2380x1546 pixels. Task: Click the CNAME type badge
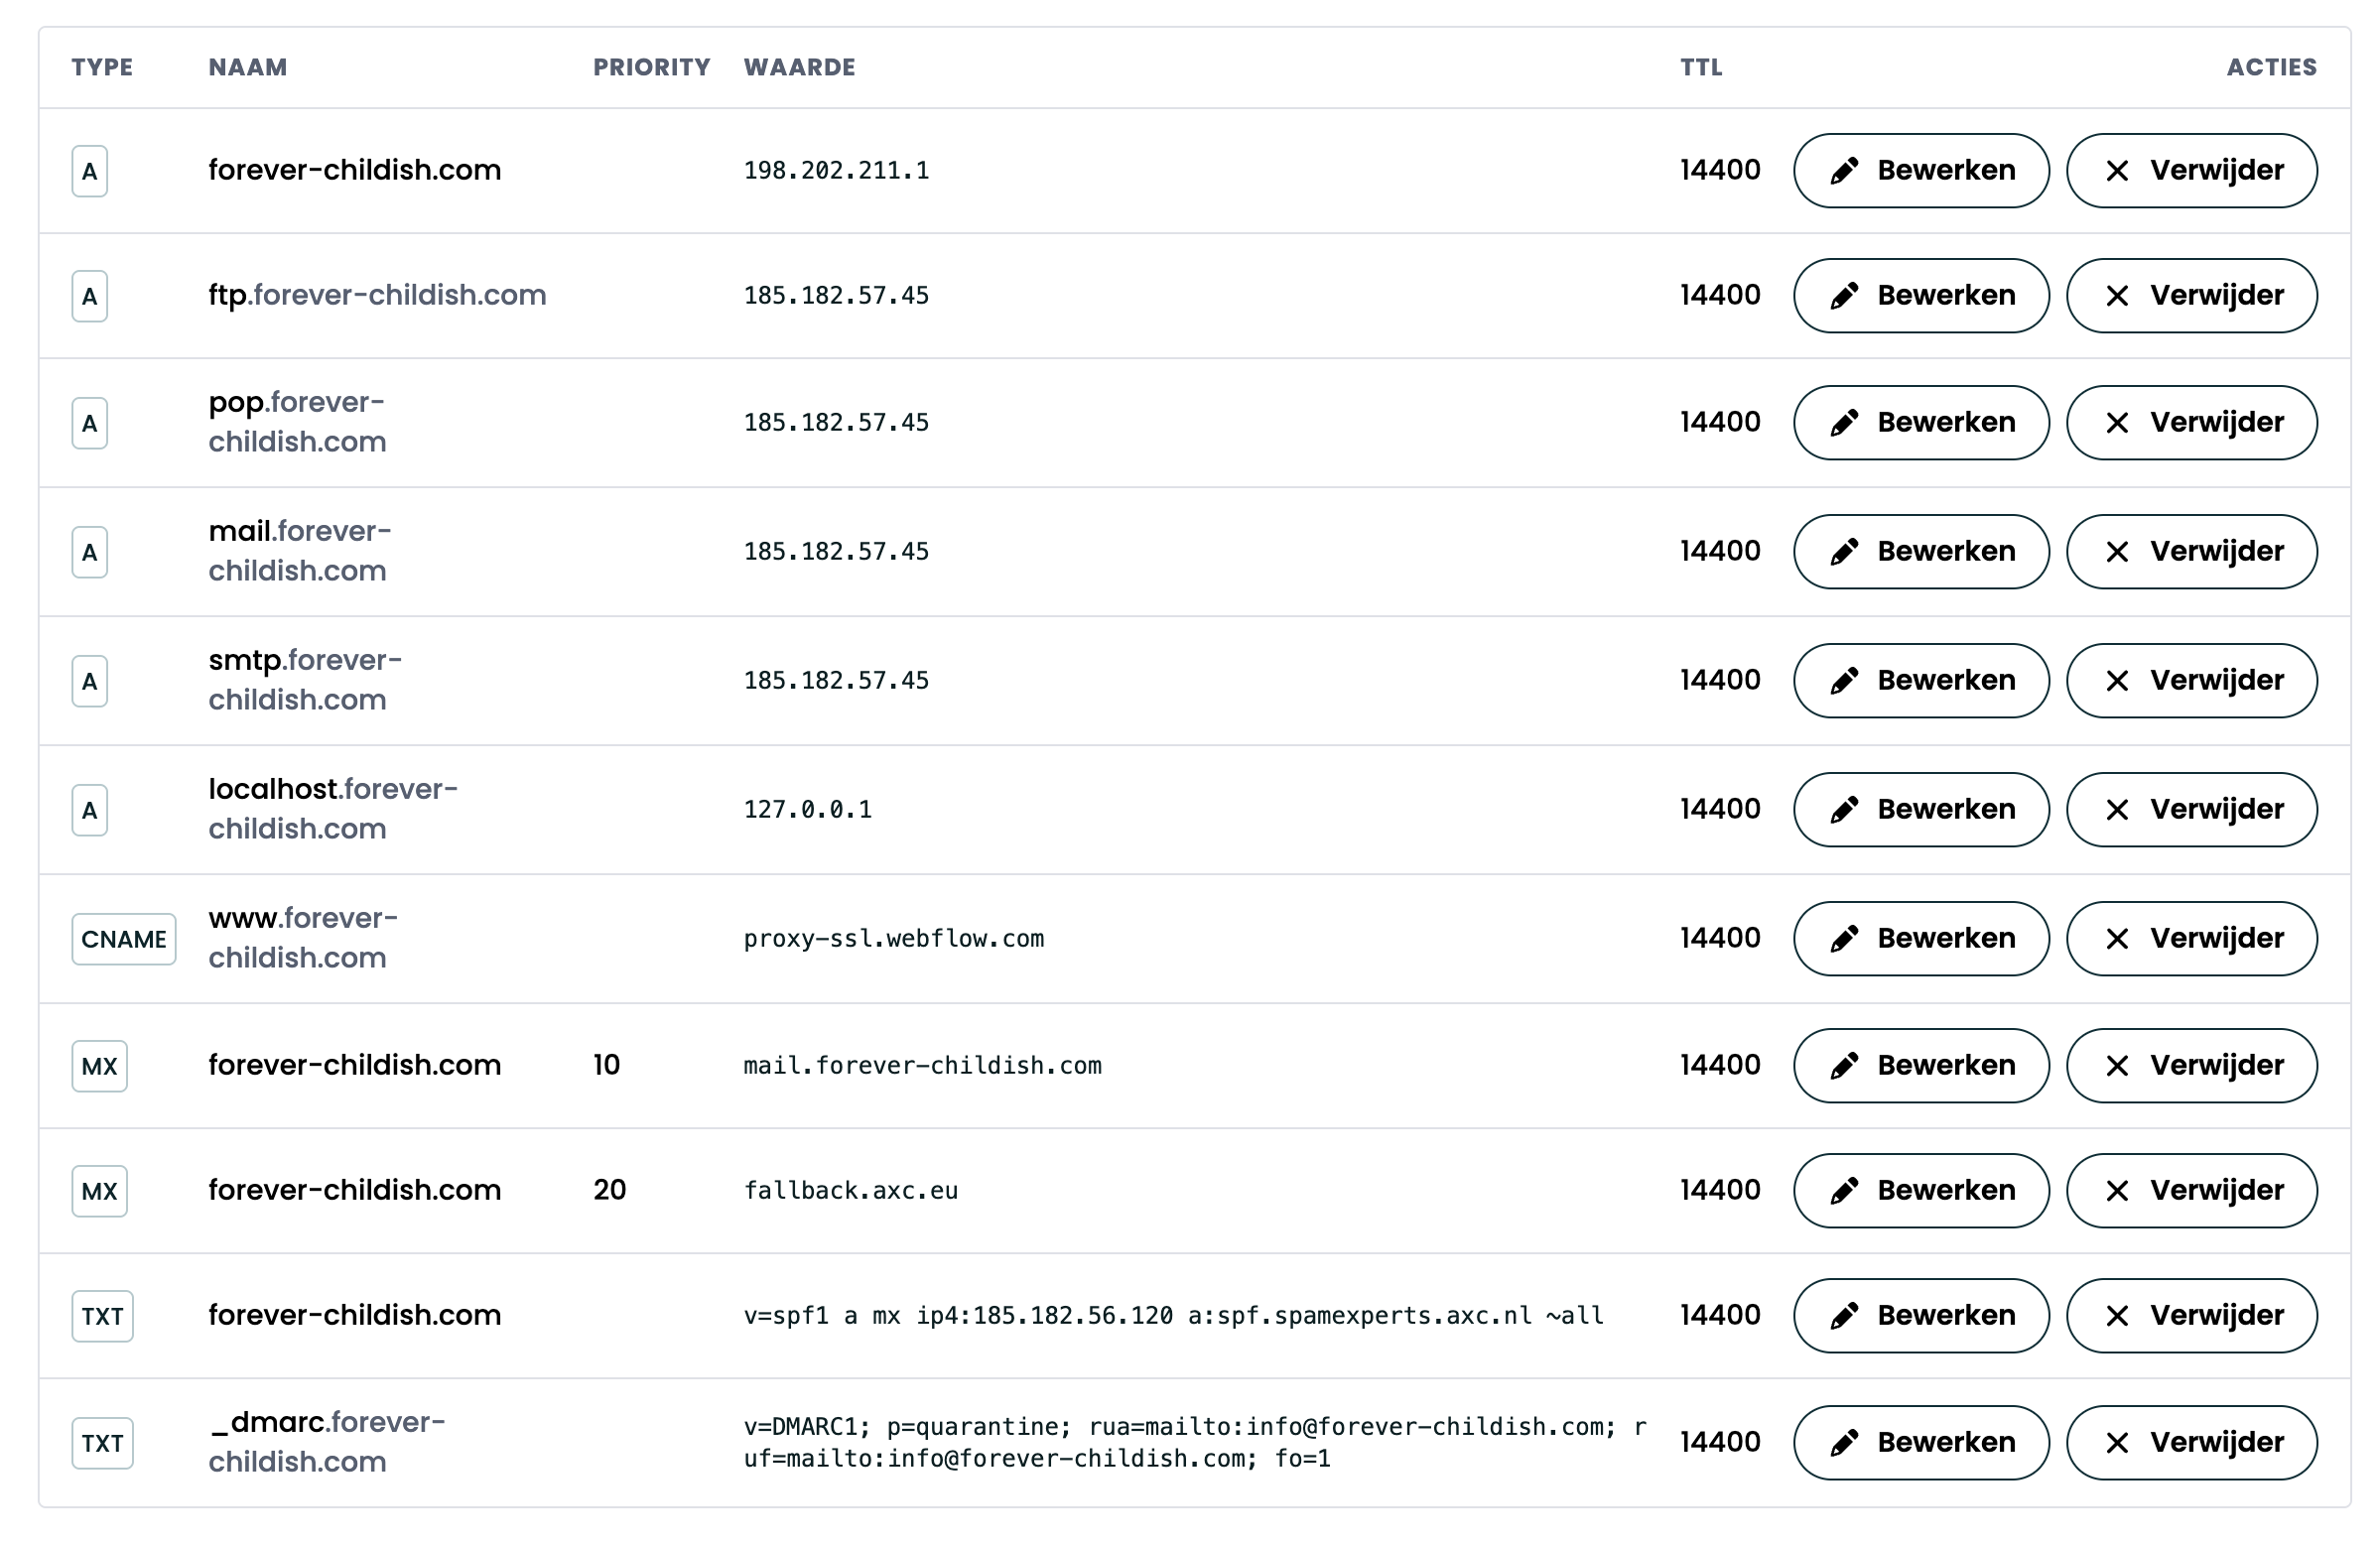(x=124, y=939)
